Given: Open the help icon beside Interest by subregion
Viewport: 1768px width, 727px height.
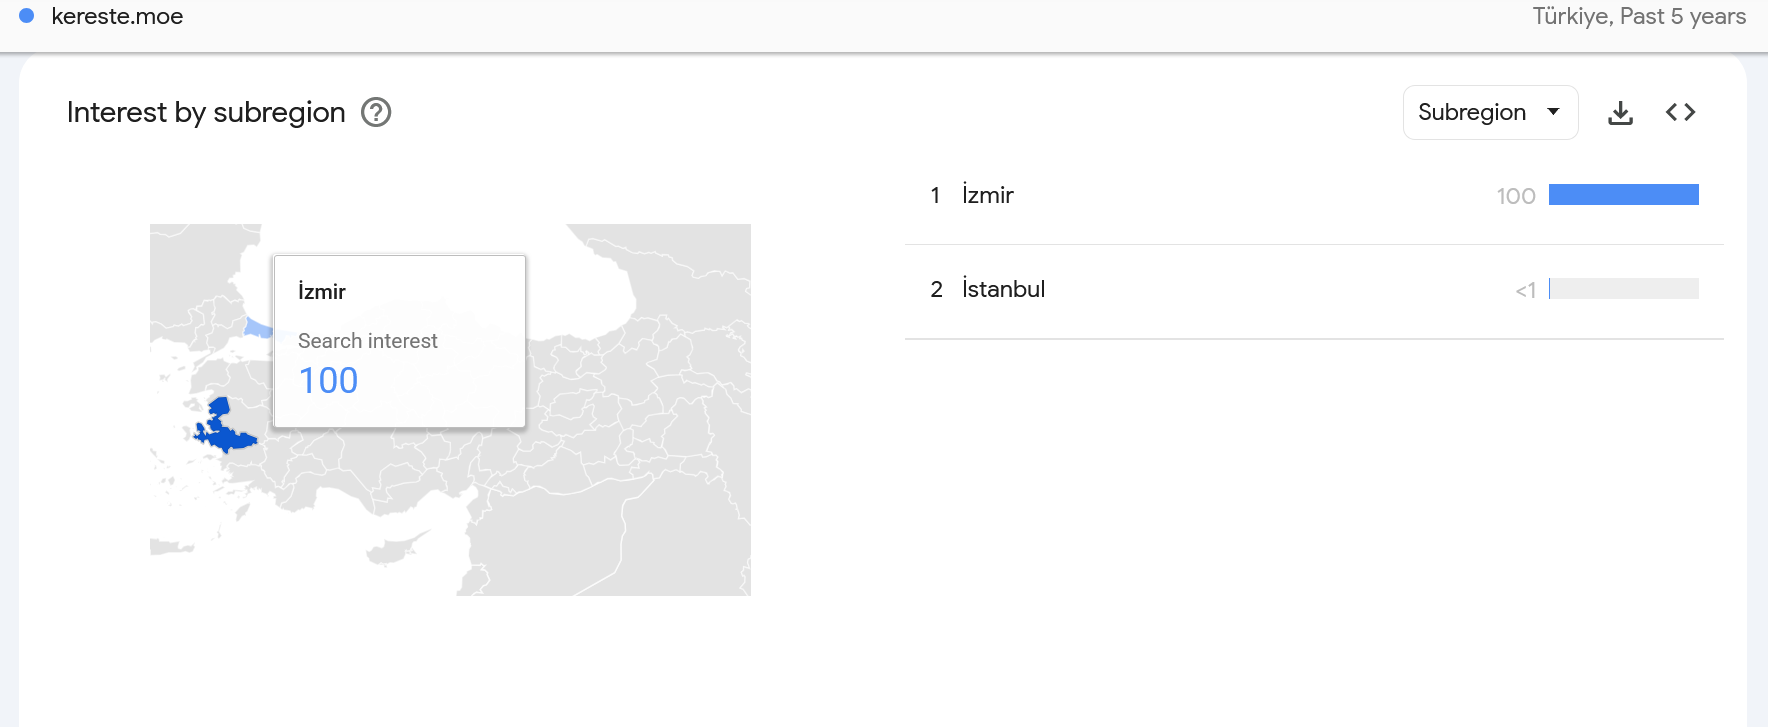Looking at the screenshot, I should [376, 112].
